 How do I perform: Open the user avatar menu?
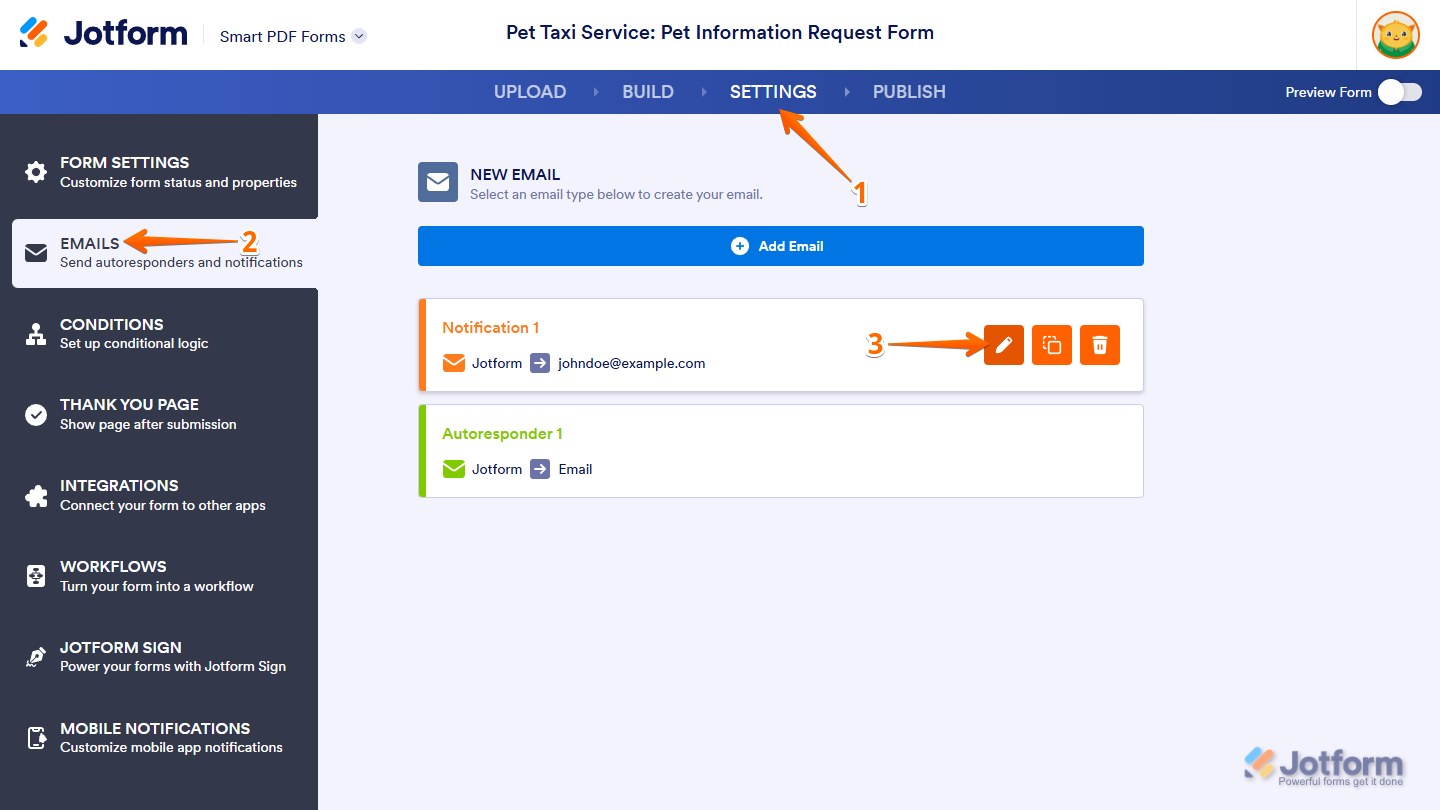1396,35
